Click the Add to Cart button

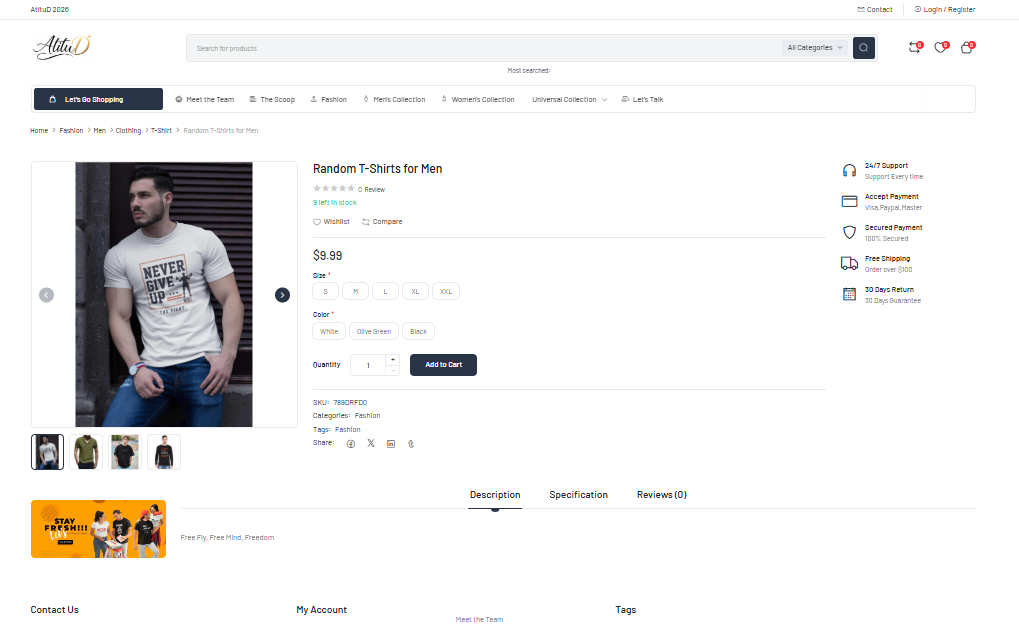point(443,365)
